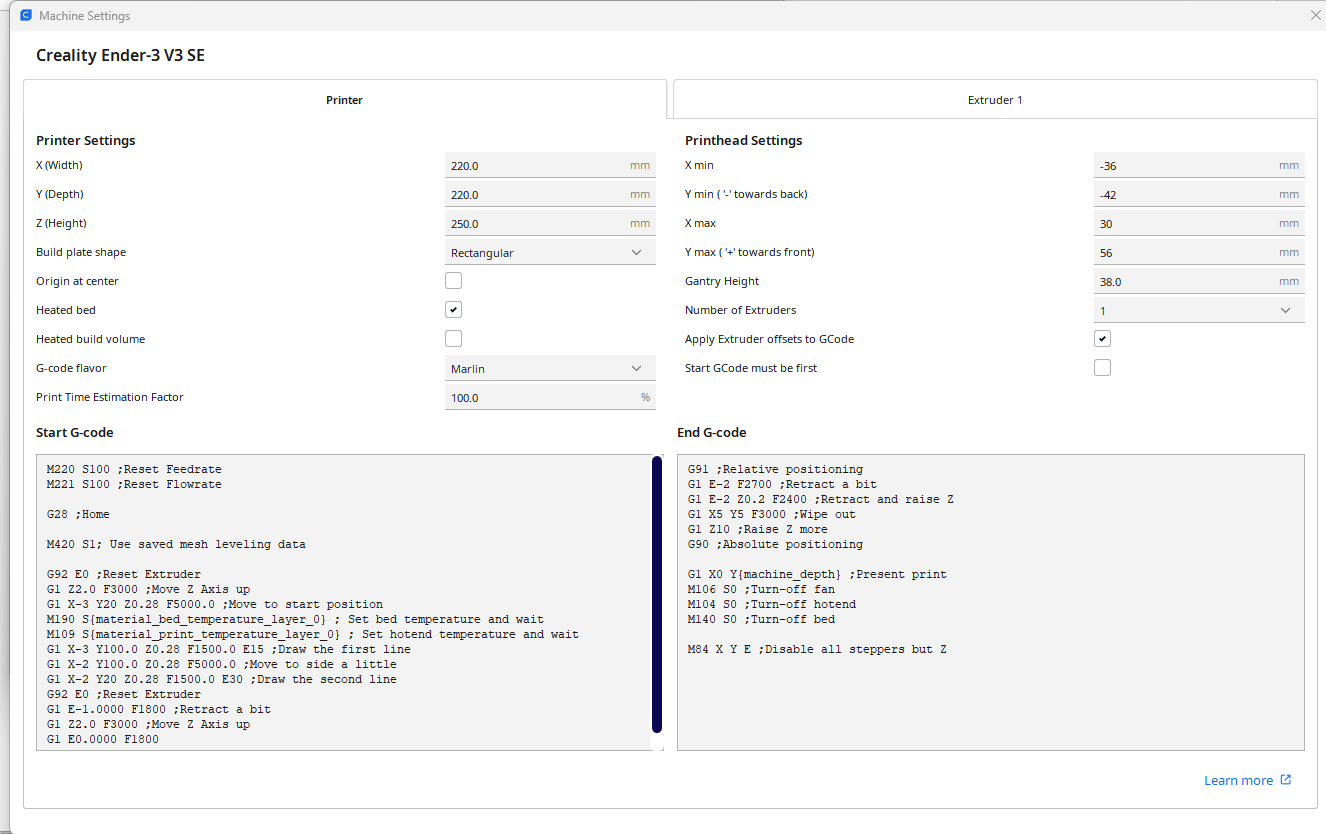The image size is (1326, 834).
Task: Uncheck Apply Extruder offsets to GCode
Action: (1102, 339)
